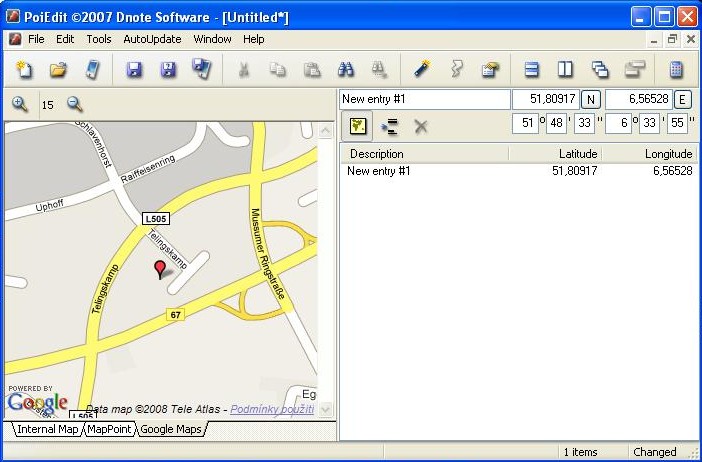Switch to the Internal Map tab
702x462 pixels.
click(x=46, y=429)
